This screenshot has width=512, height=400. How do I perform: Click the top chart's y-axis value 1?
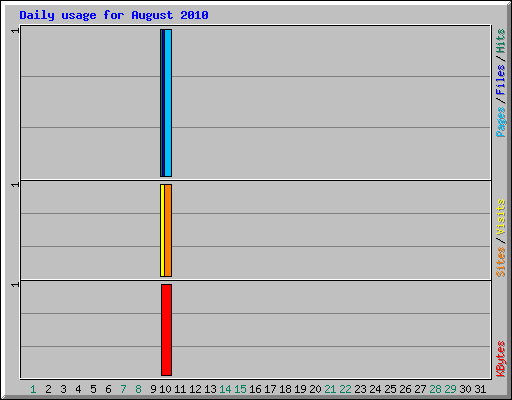pyautogui.click(x=15, y=31)
